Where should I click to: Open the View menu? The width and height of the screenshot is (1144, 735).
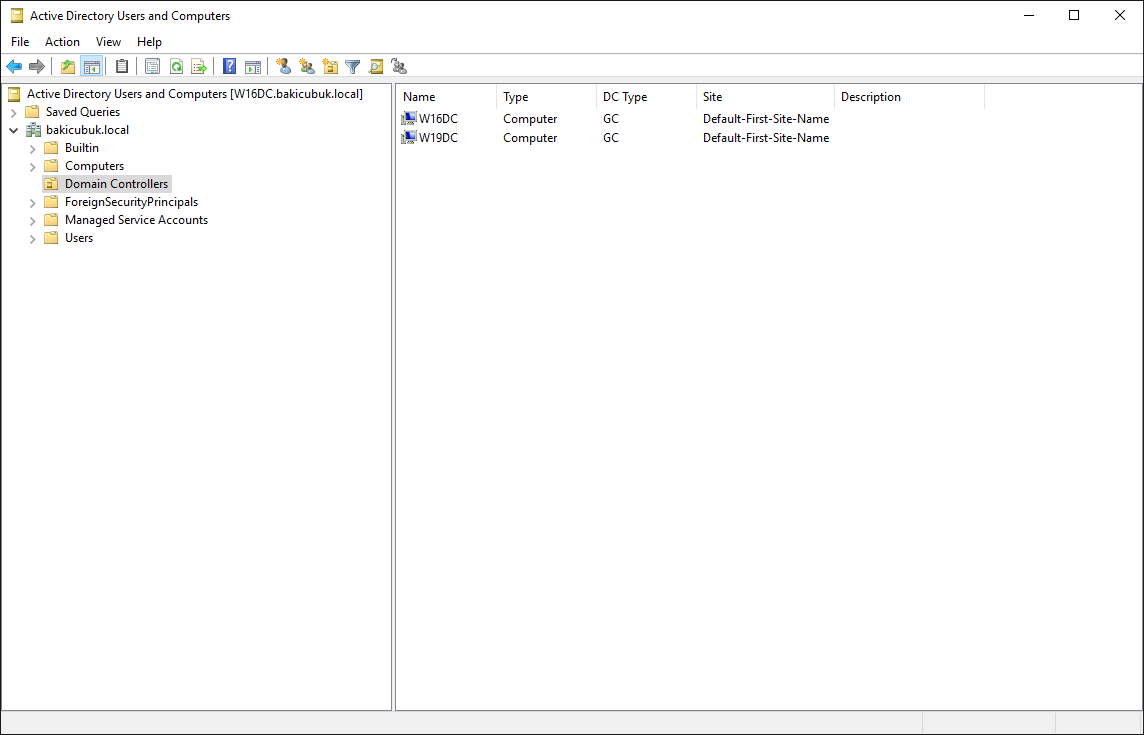(109, 42)
